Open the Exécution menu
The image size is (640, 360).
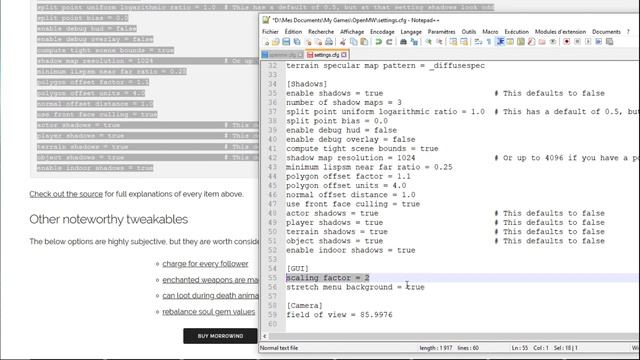[516, 31]
